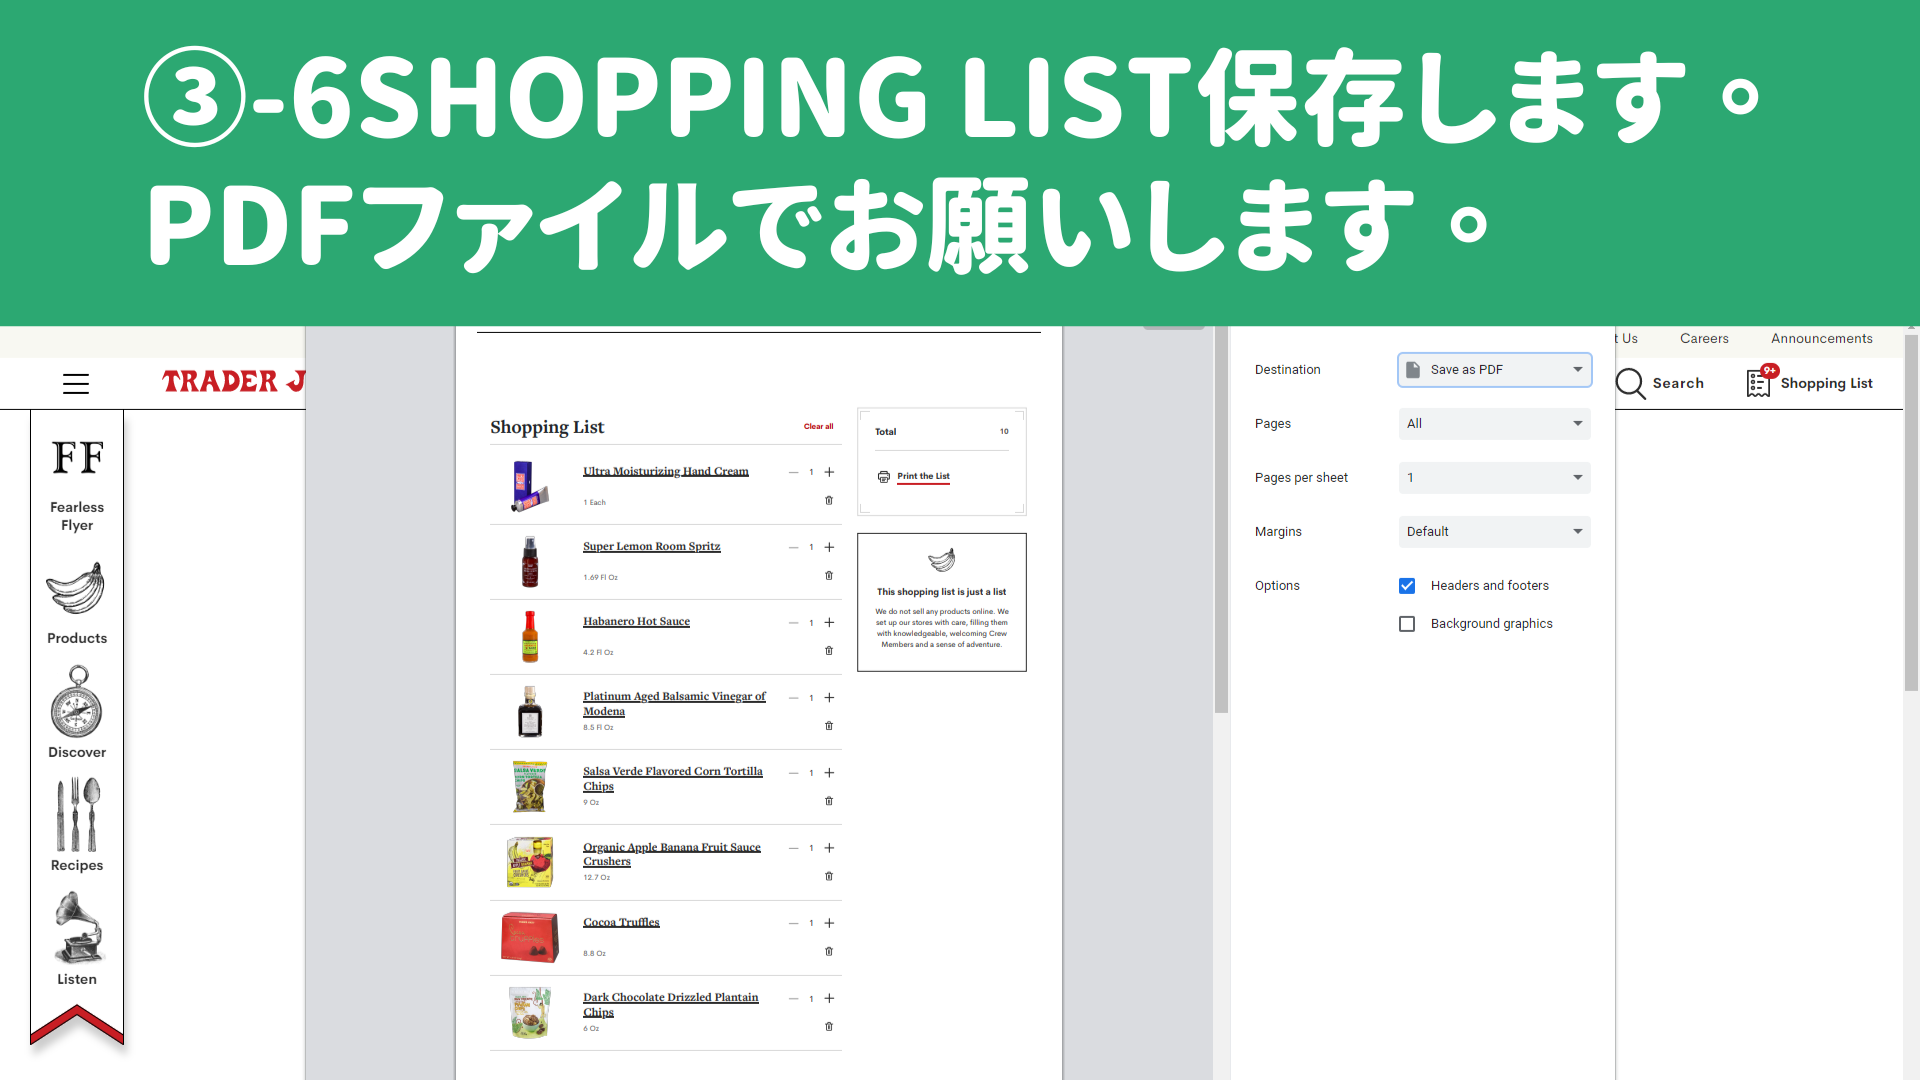This screenshot has height=1080, width=1920.
Task: Open Habanero Hot Sauce link
Action: (x=636, y=622)
